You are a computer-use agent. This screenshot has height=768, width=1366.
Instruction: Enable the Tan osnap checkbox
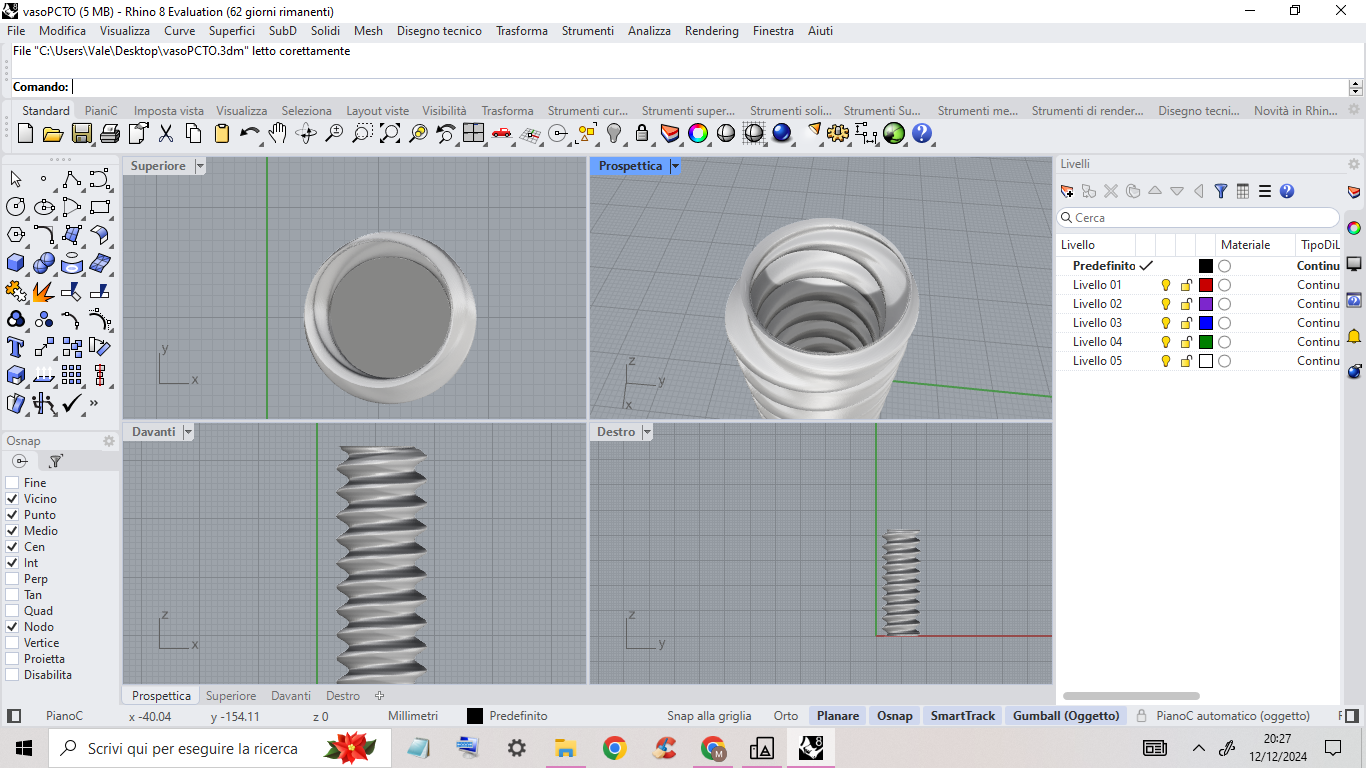click(x=12, y=595)
